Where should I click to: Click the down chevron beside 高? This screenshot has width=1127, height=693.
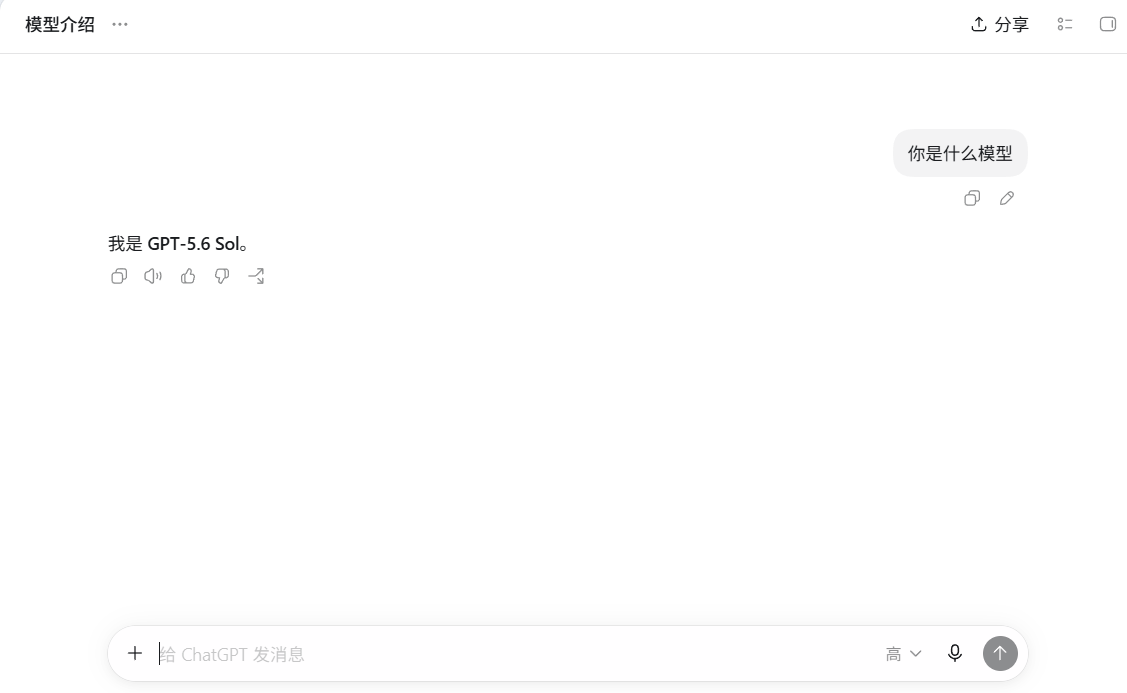point(916,654)
